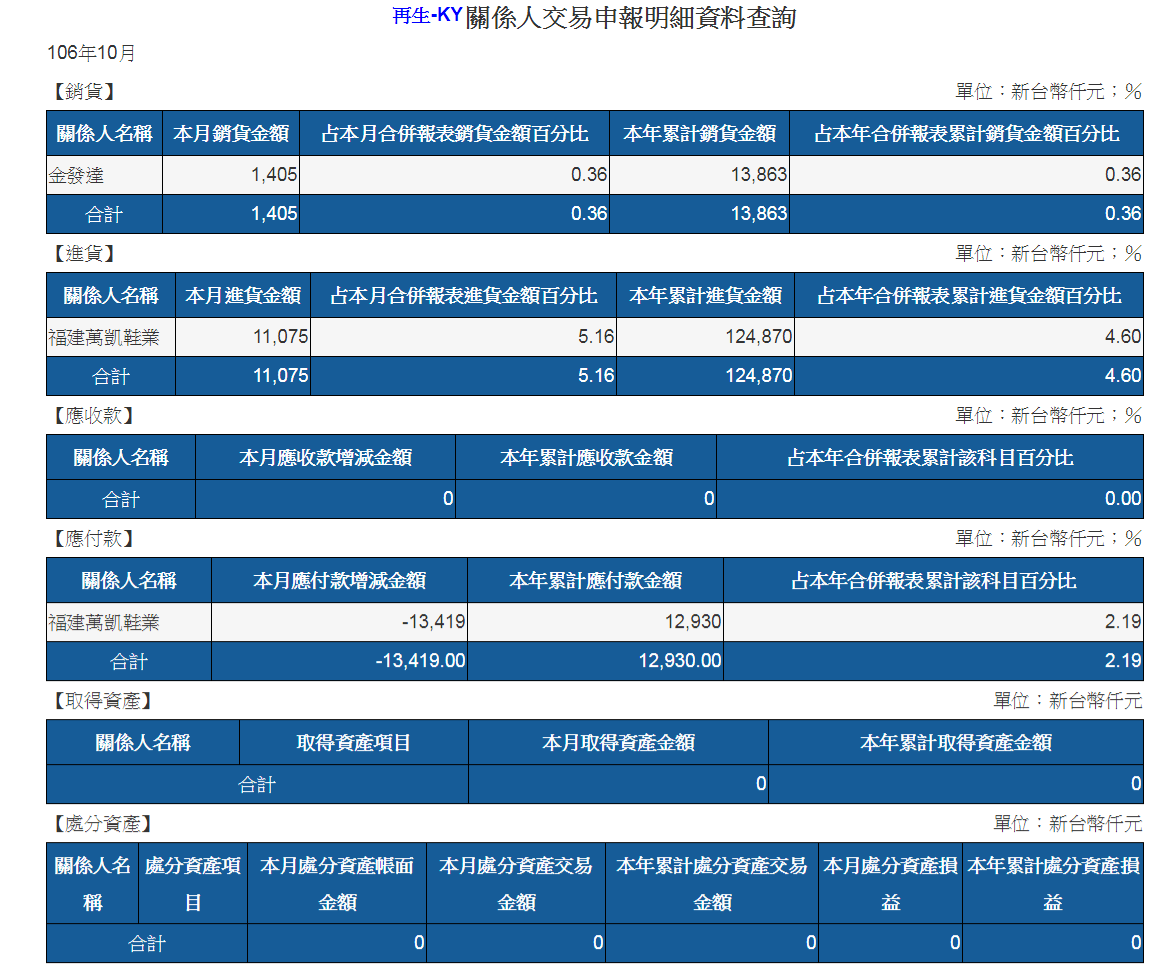Click the 本月處分資產交易金額 column header

pyautogui.click(x=516, y=884)
